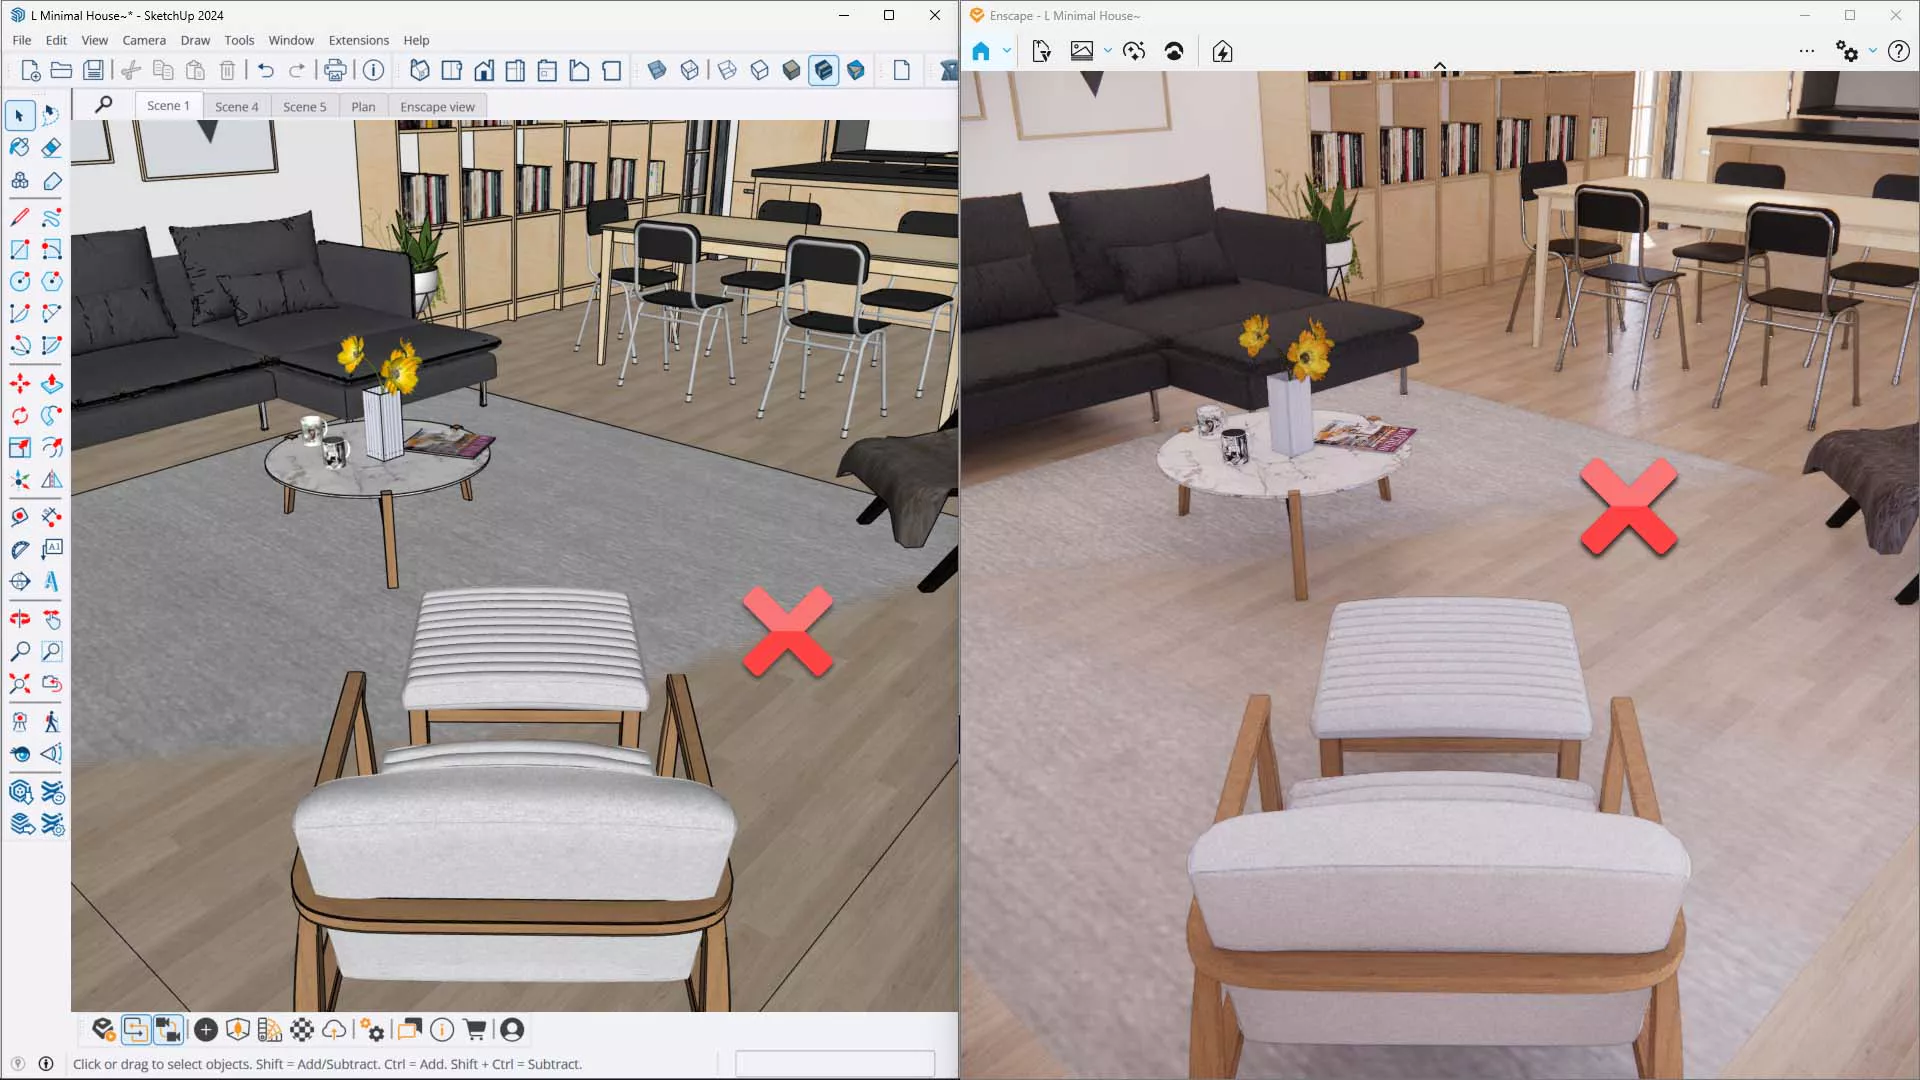Image resolution: width=1920 pixels, height=1080 pixels.
Task: Click the Enscape upload management cloud icon
Action: (334, 1029)
